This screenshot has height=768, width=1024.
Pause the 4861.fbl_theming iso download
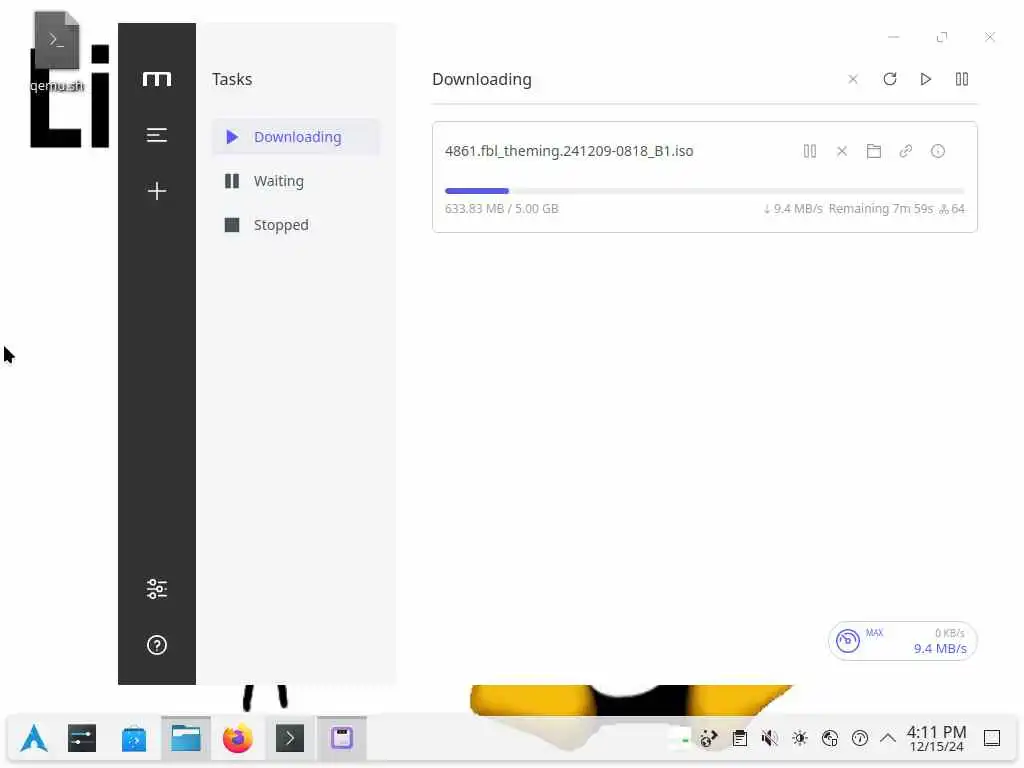pos(810,152)
